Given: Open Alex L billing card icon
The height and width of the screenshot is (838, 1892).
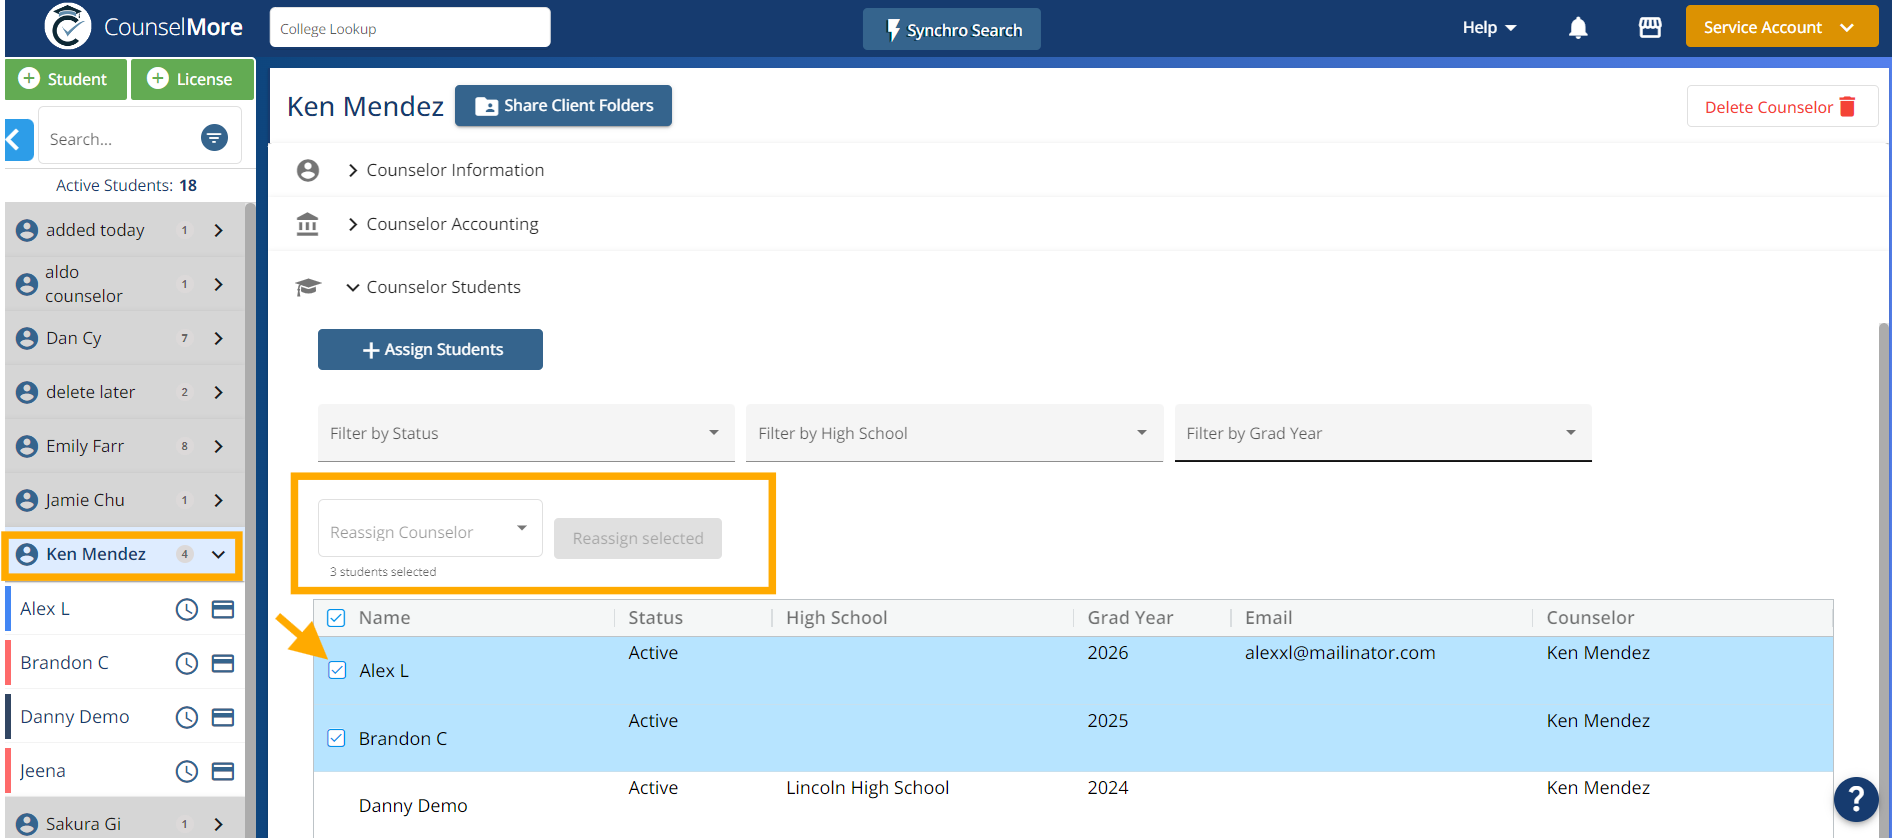Looking at the screenshot, I should 223,609.
